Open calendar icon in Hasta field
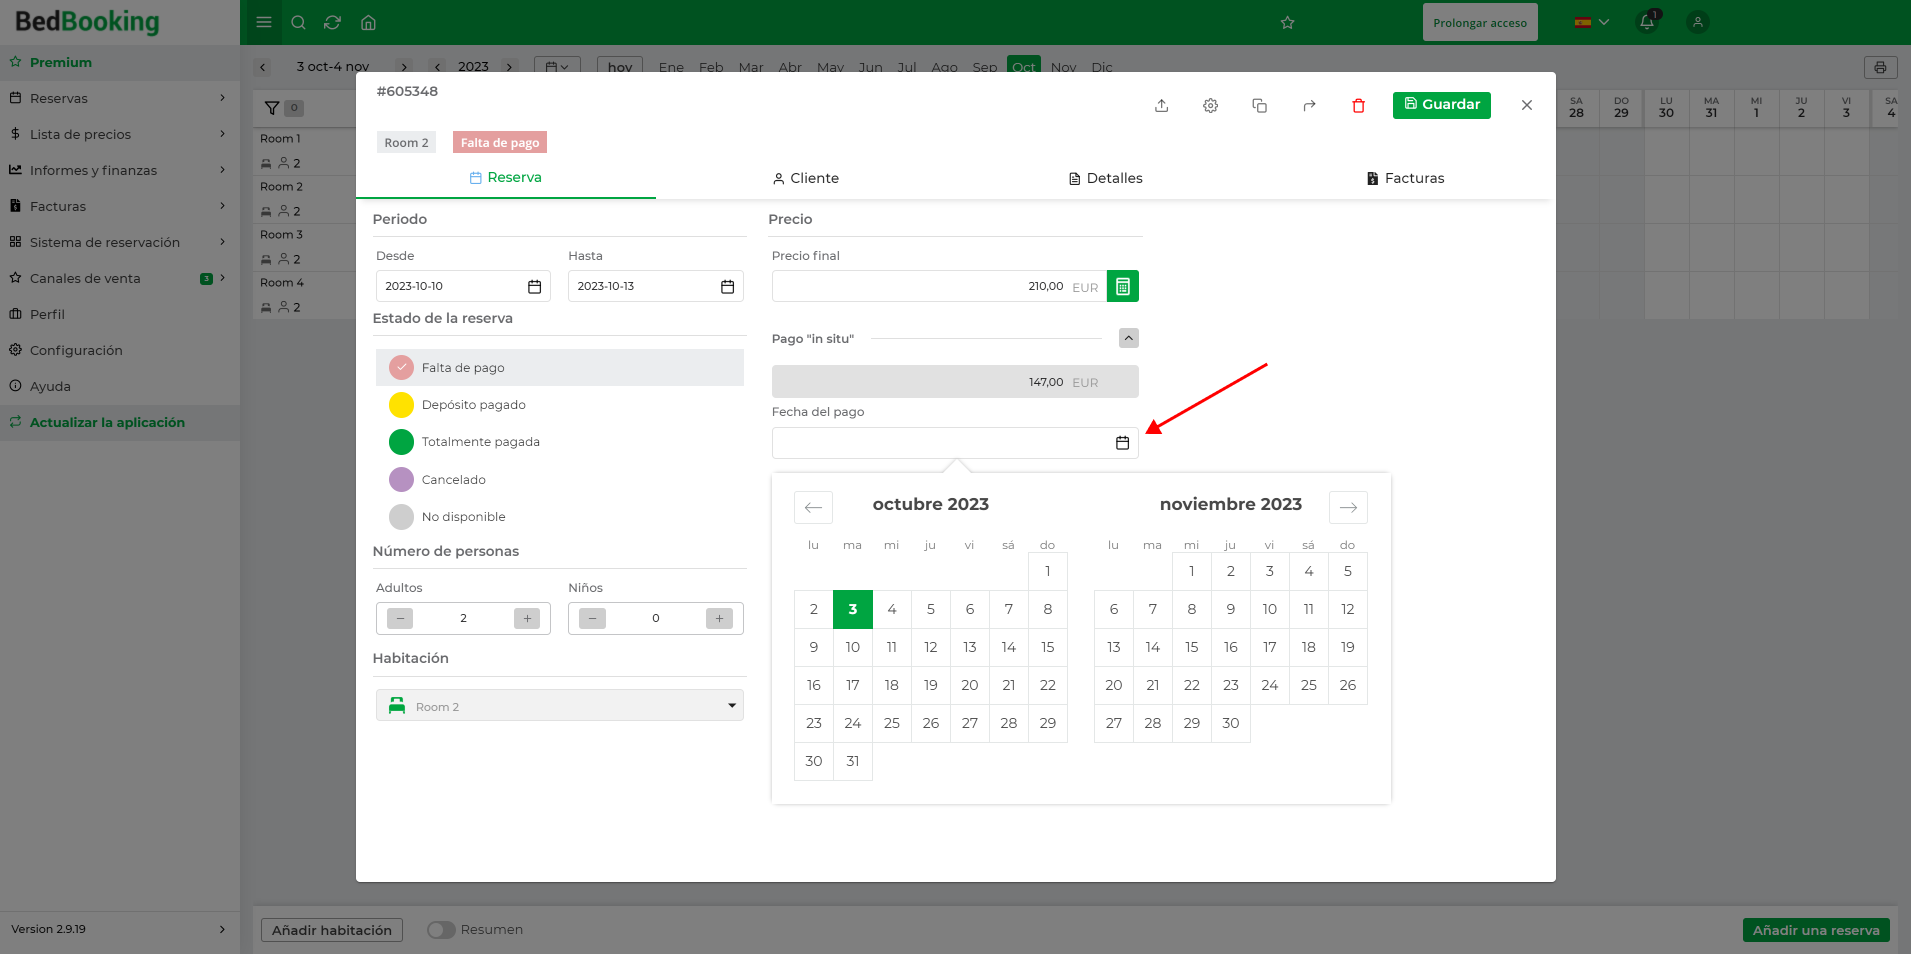The width and height of the screenshot is (1911, 954). 727,287
